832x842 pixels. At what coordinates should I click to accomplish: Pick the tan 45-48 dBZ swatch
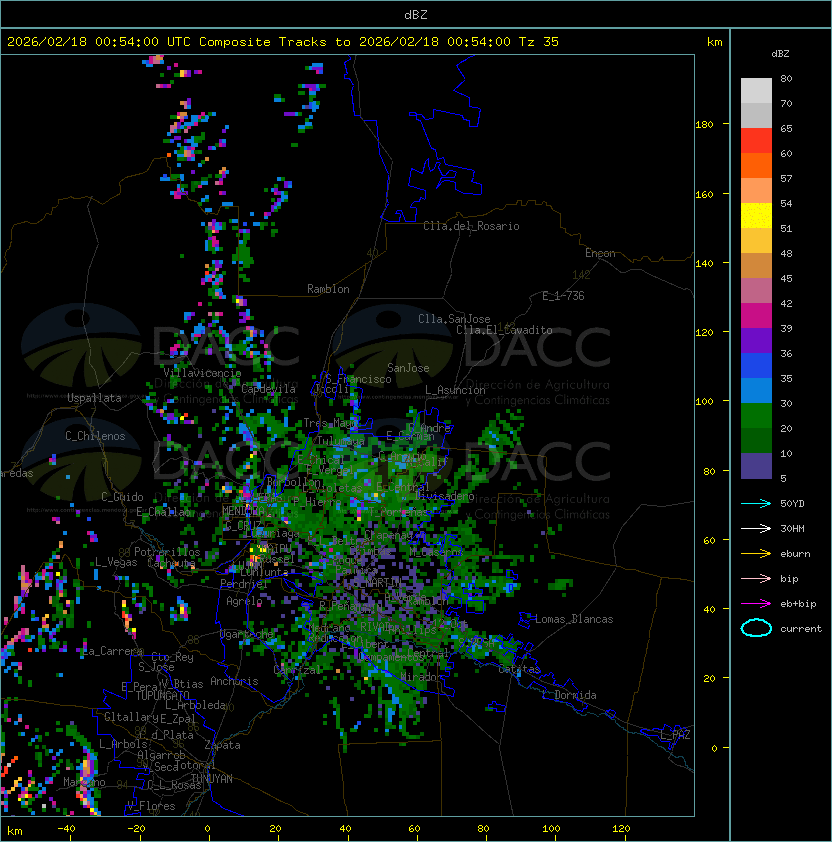[x=756, y=266]
